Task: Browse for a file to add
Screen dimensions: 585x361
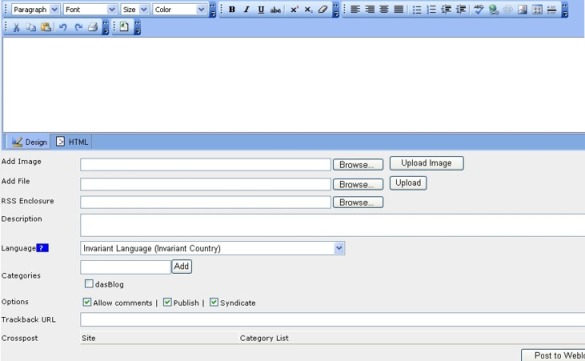Action: (x=358, y=184)
